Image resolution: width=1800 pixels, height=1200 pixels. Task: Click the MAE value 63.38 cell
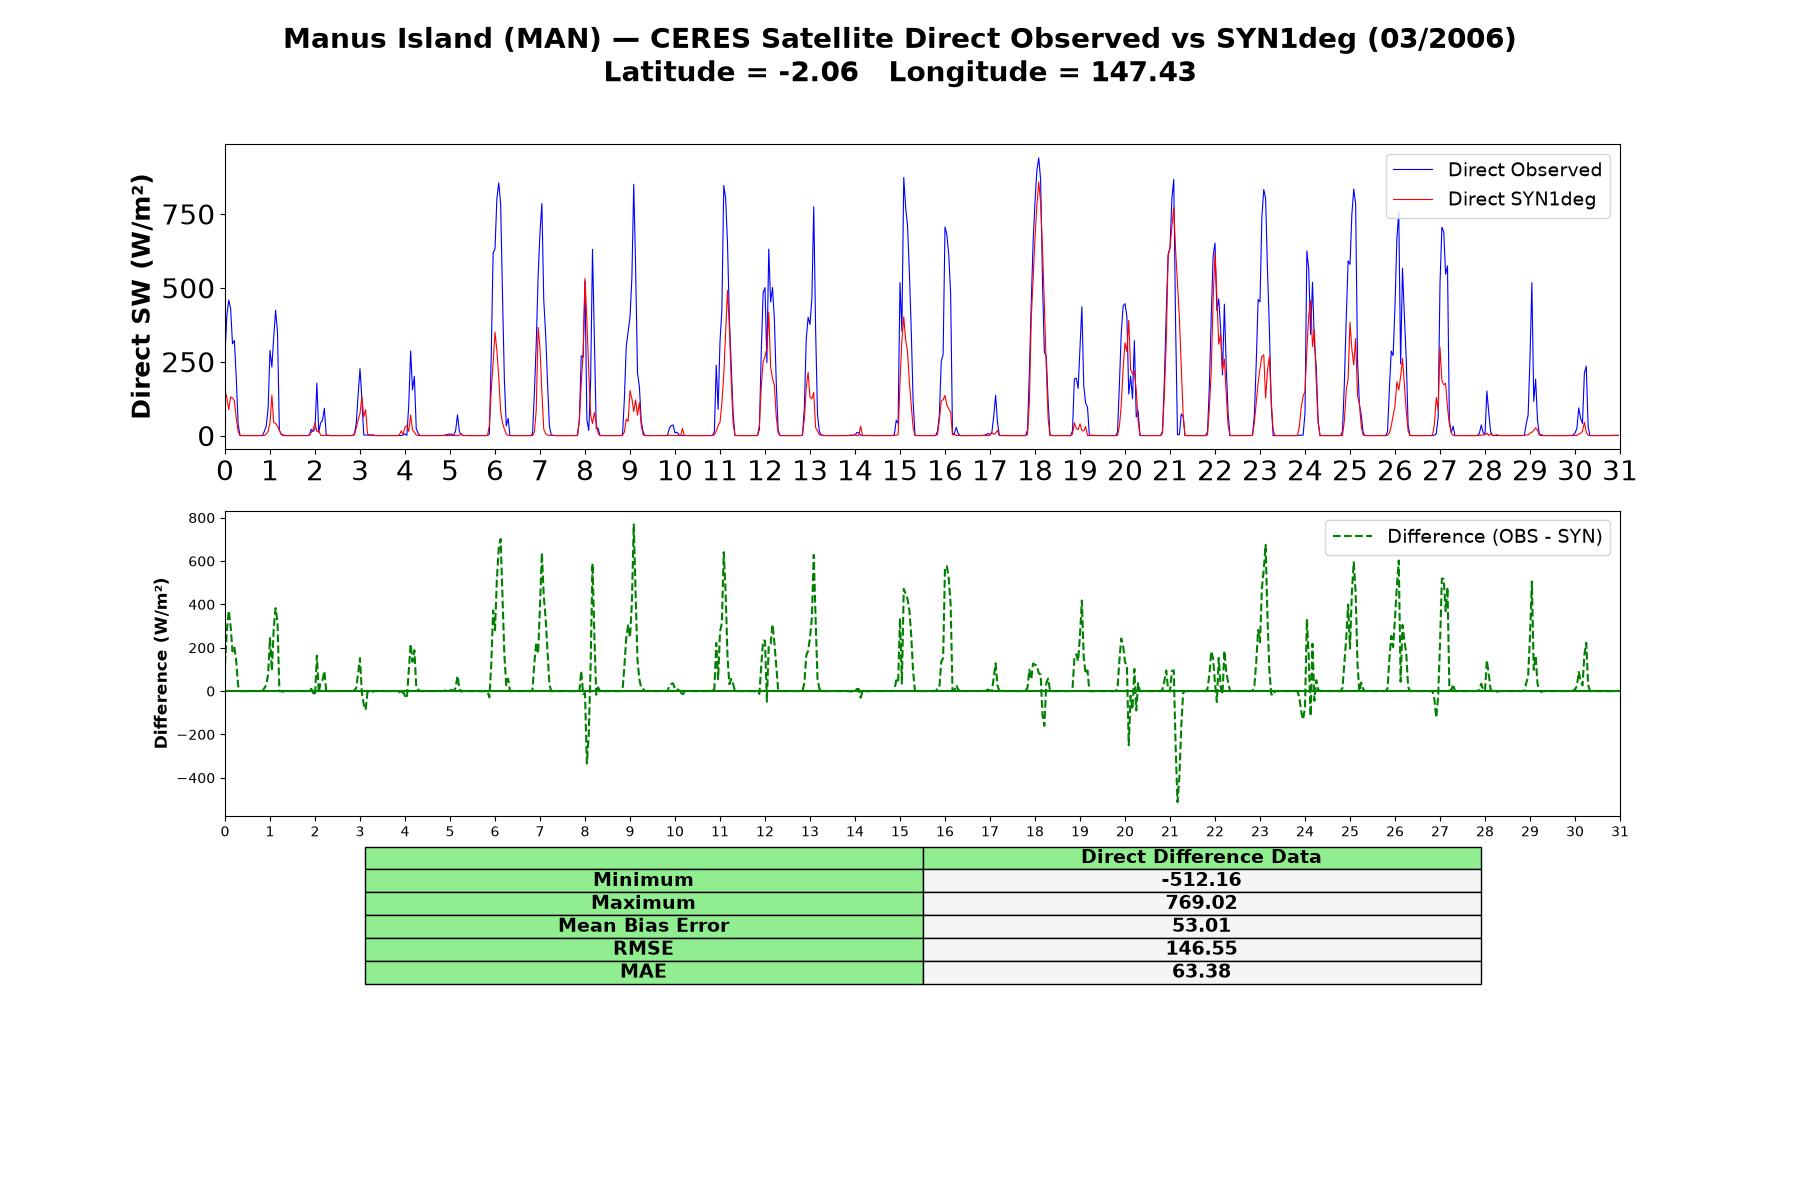[x=1201, y=972]
